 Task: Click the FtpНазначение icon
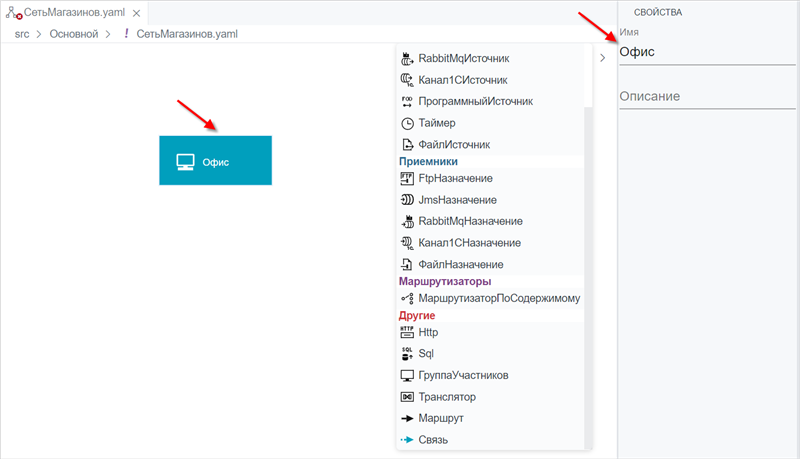407,178
